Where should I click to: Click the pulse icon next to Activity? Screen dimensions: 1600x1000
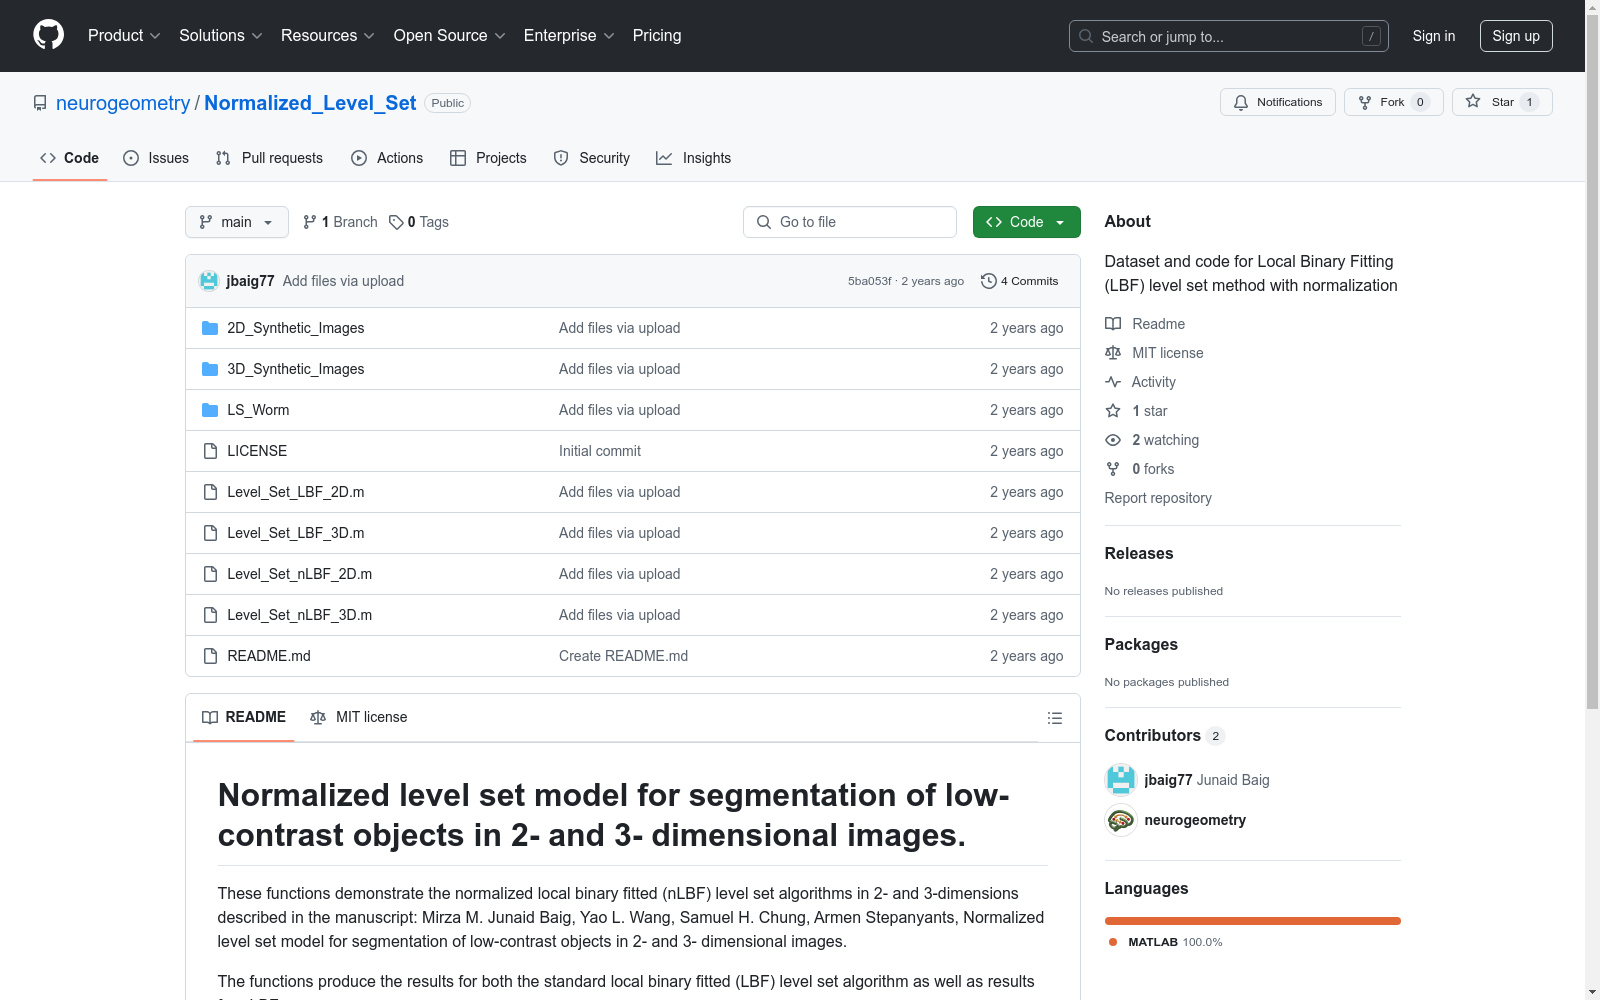pos(1113,382)
